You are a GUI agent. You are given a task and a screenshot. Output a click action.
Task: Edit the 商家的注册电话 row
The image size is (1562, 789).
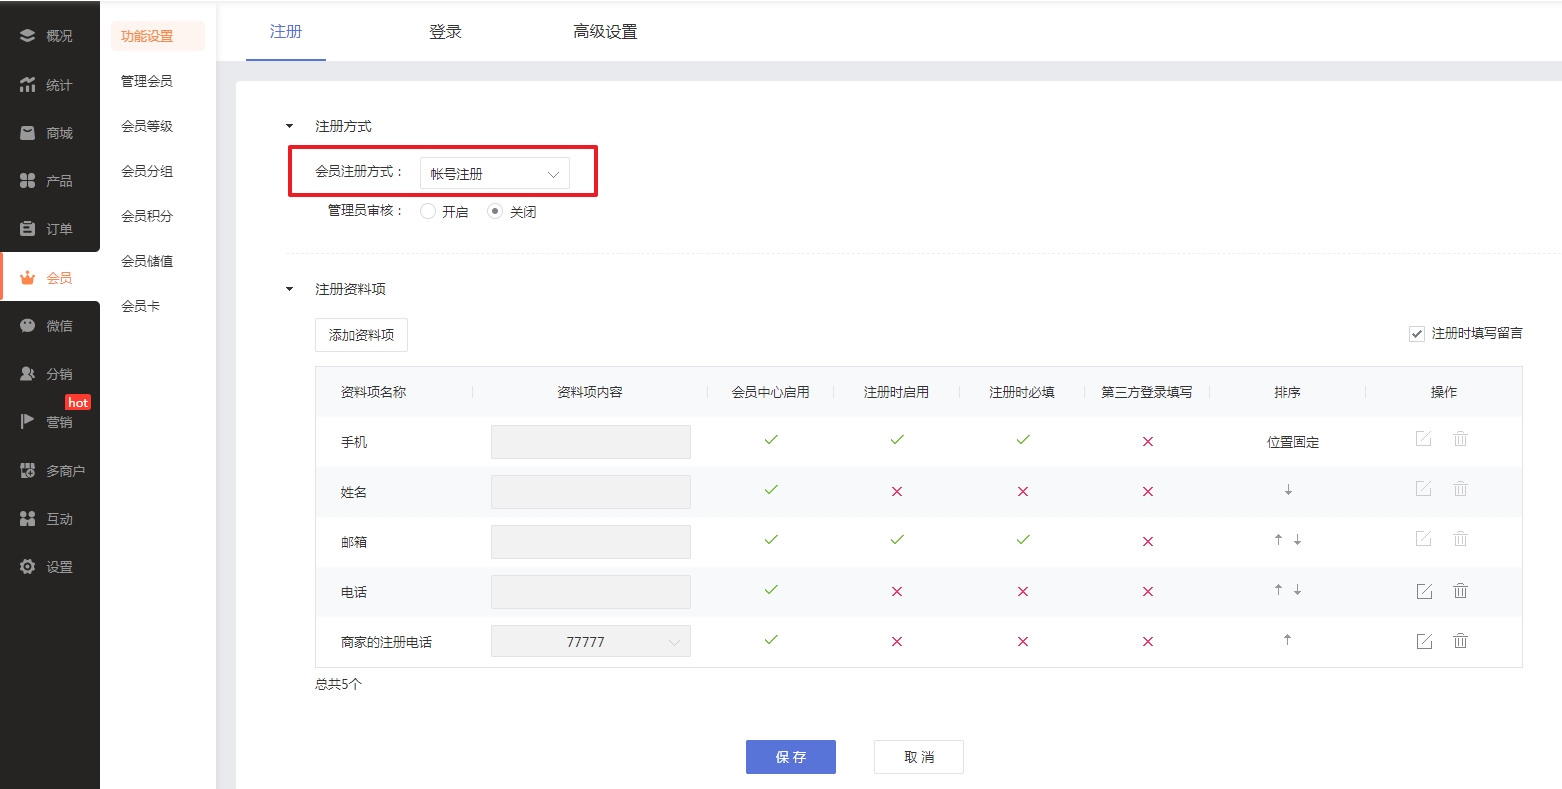tap(1424, 641)
